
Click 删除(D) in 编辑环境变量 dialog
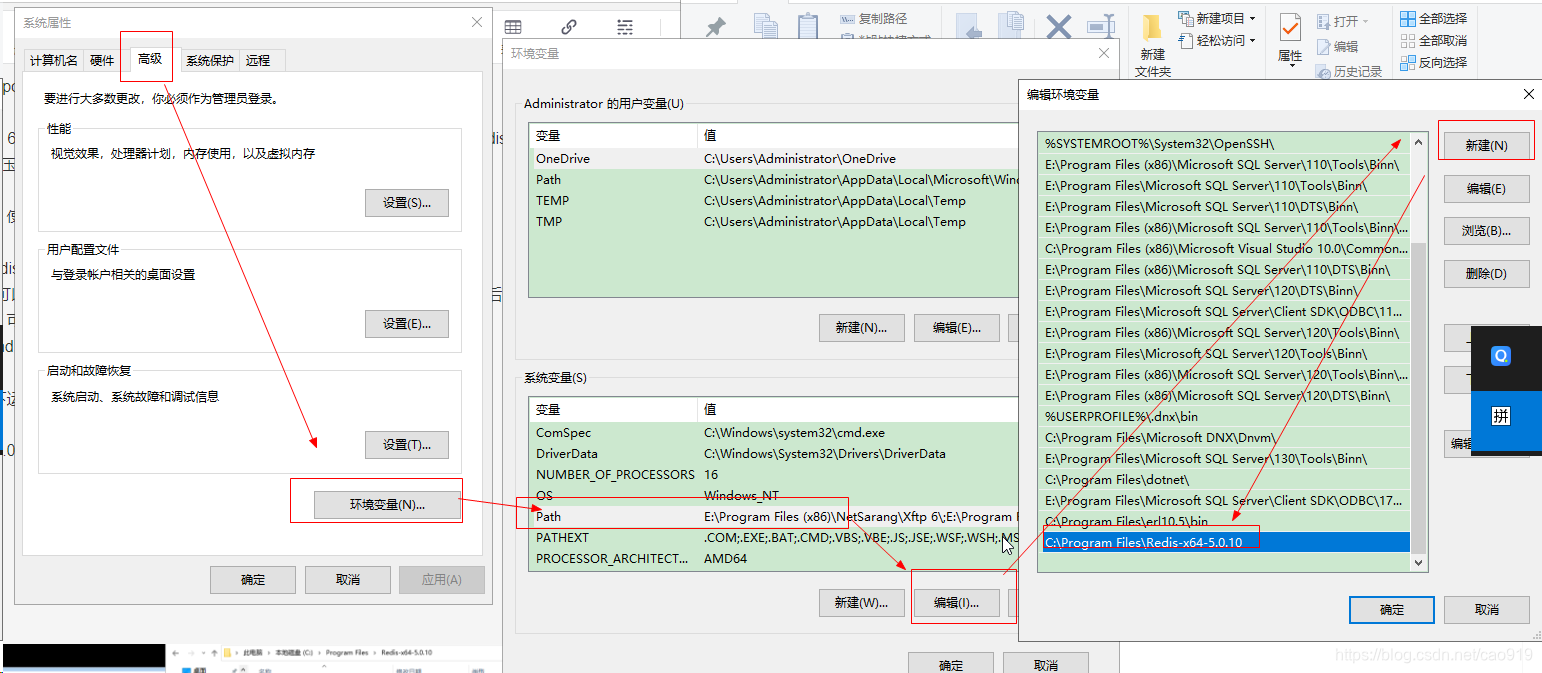point(1487,272)
